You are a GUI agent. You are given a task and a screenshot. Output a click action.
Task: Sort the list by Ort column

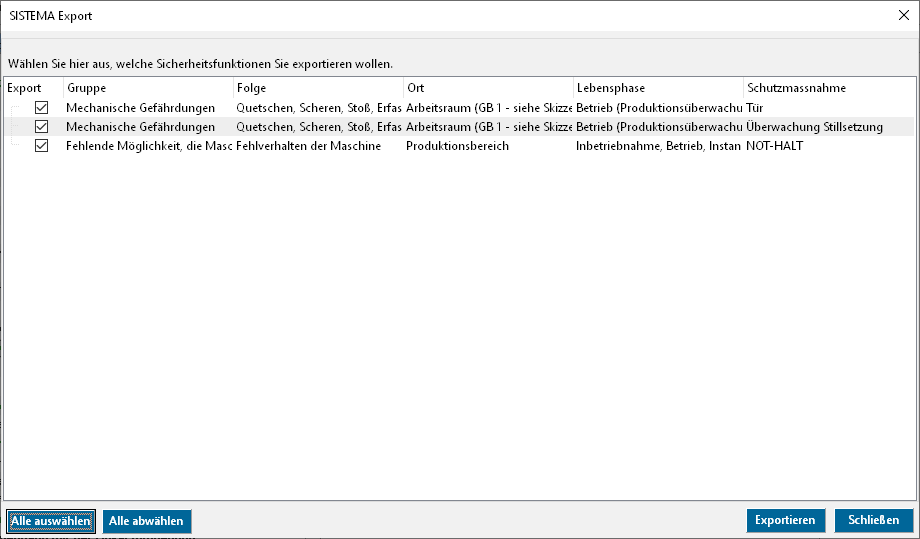(488, 88)
